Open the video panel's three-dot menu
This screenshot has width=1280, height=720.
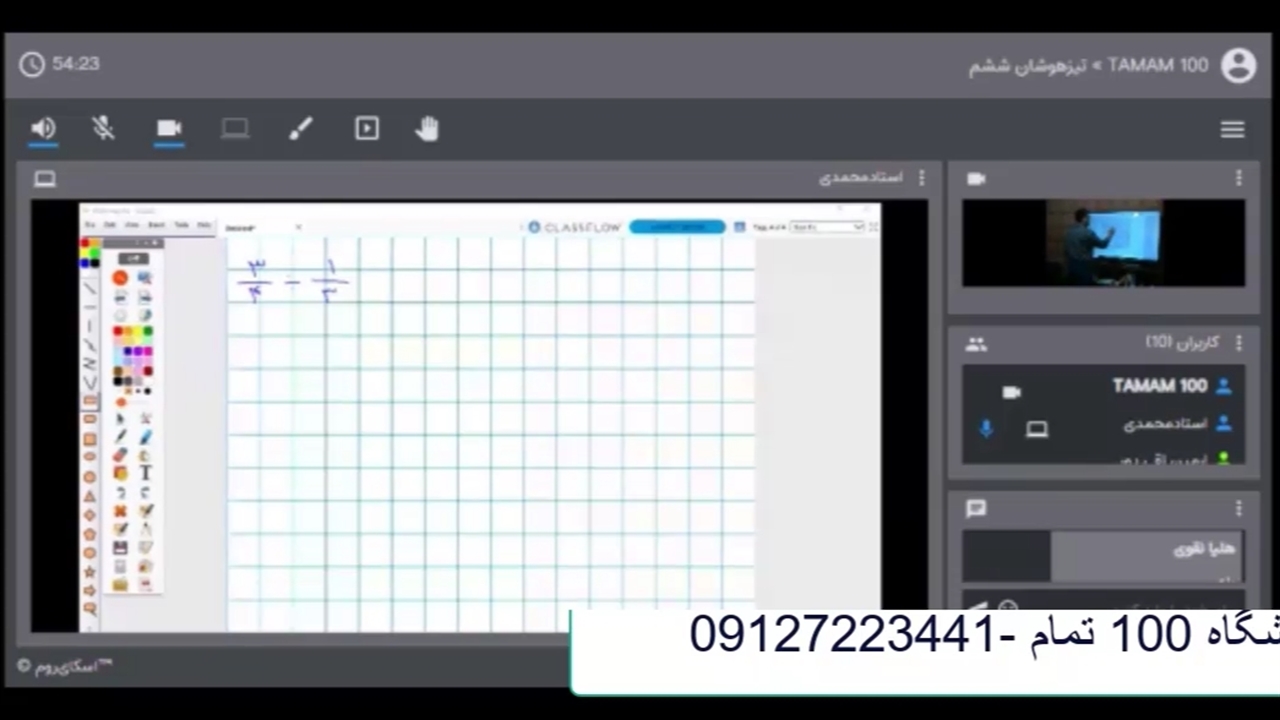1238,178
